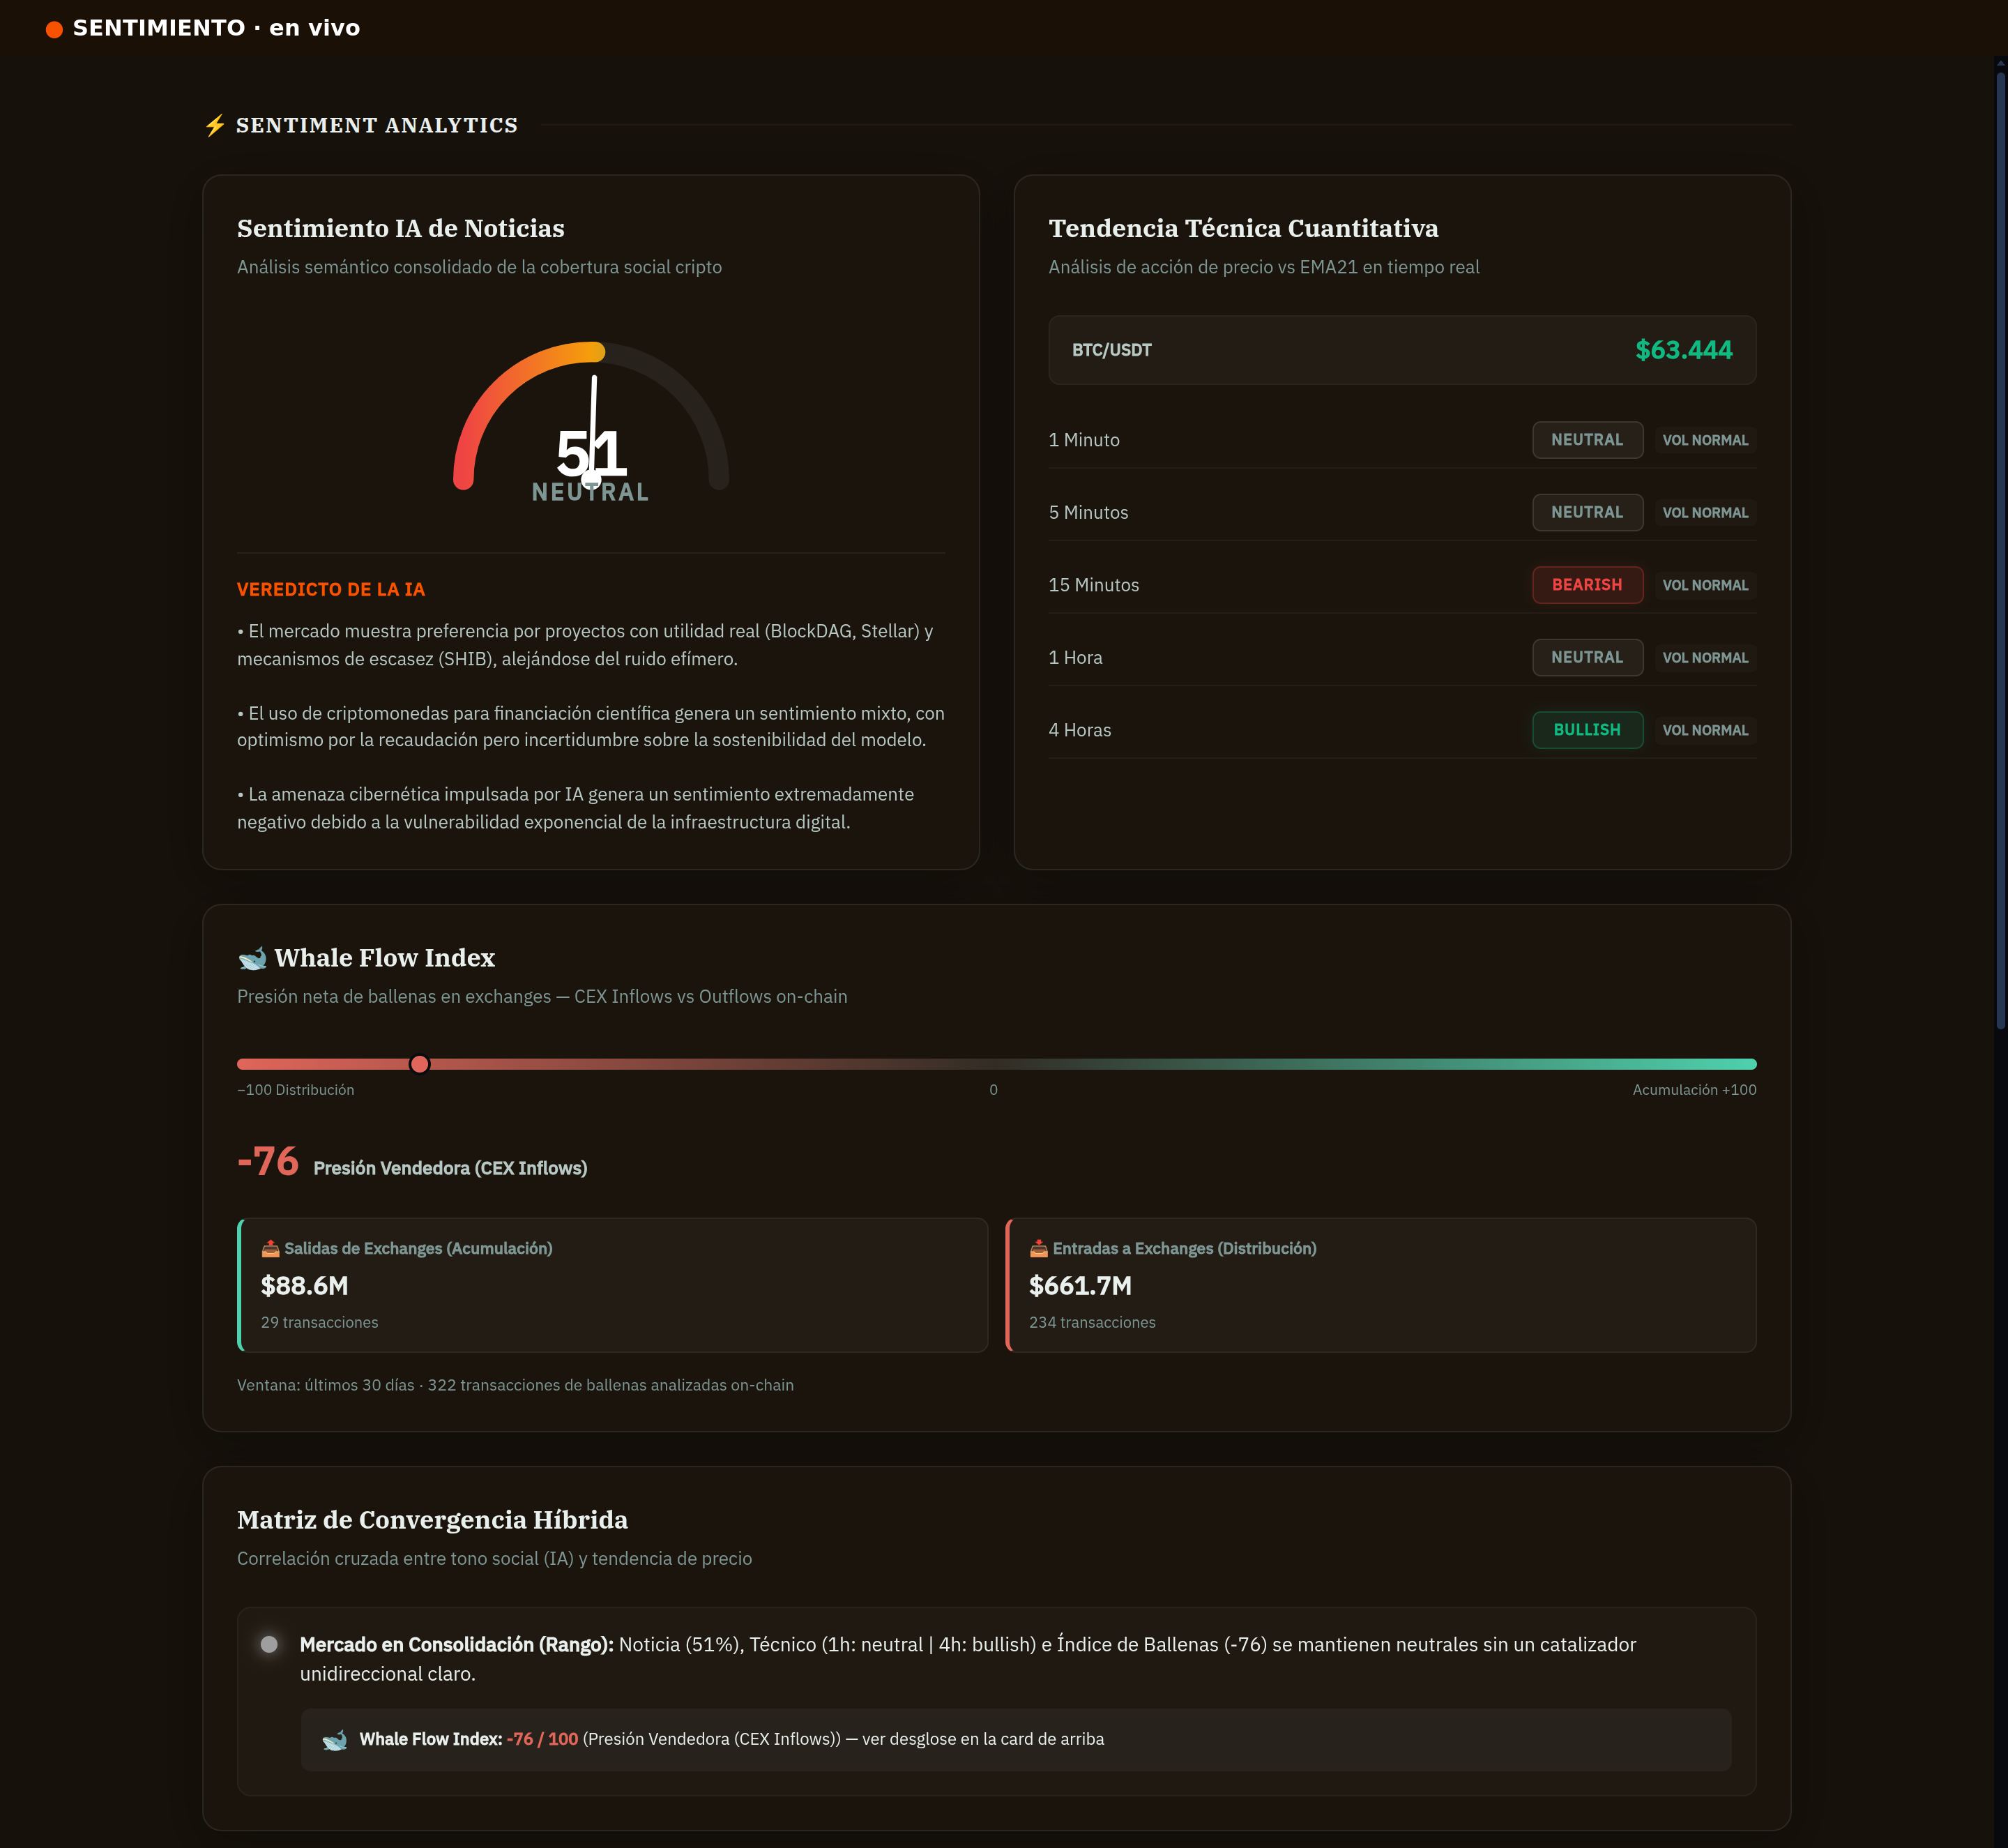Viewport: 2008px width, 1848px height.
Task: Click the NEUTRAL badge for 5 Minutos
Action: pyautogui.click(x=1587, y=512)
